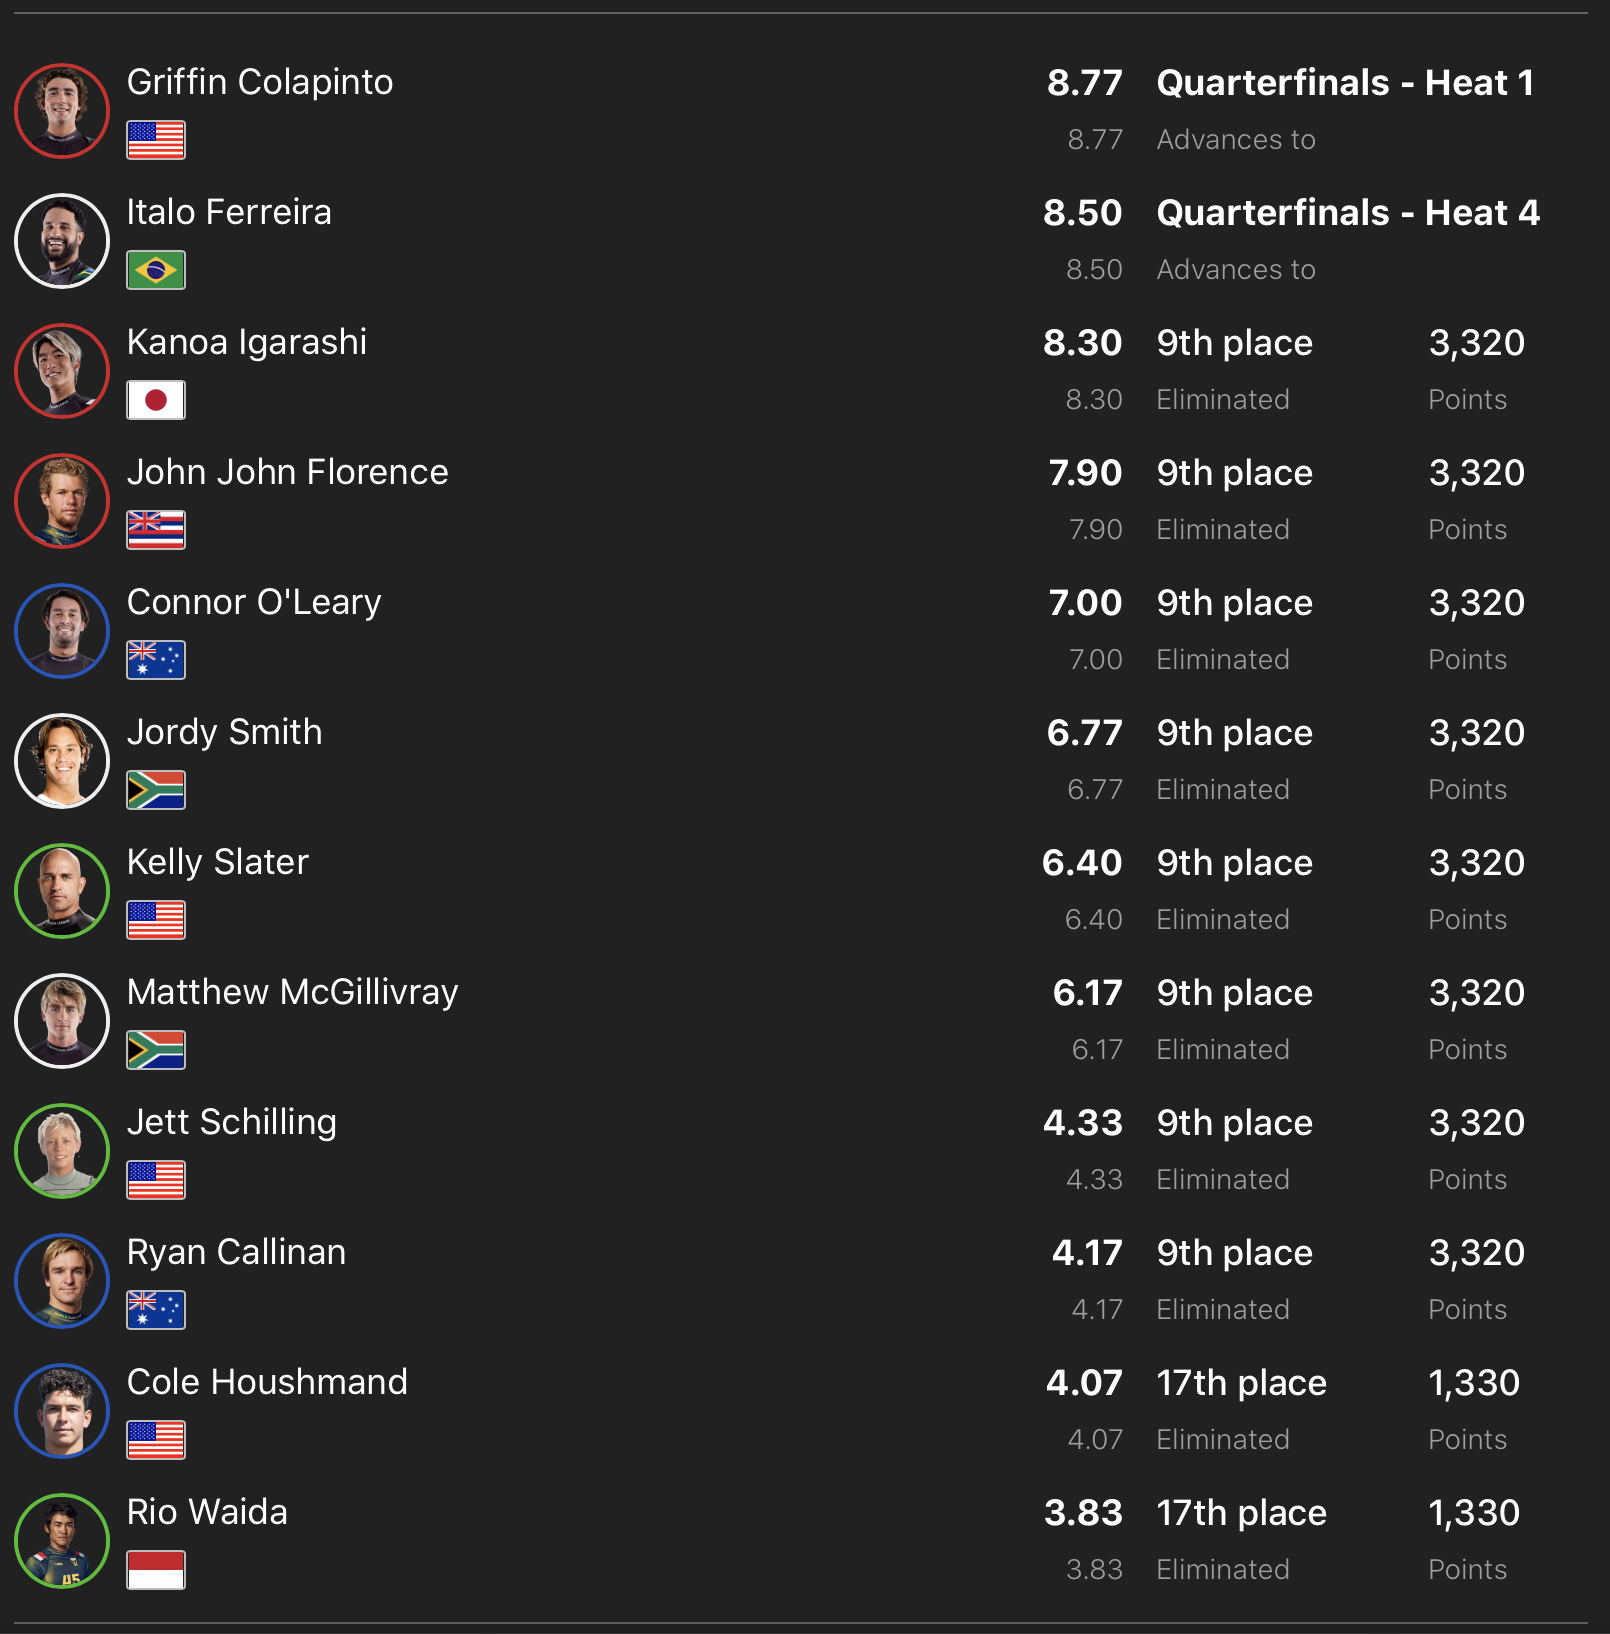
Task: Click the Brazil flag under Italo Ferreira
Action: (156, 270)
